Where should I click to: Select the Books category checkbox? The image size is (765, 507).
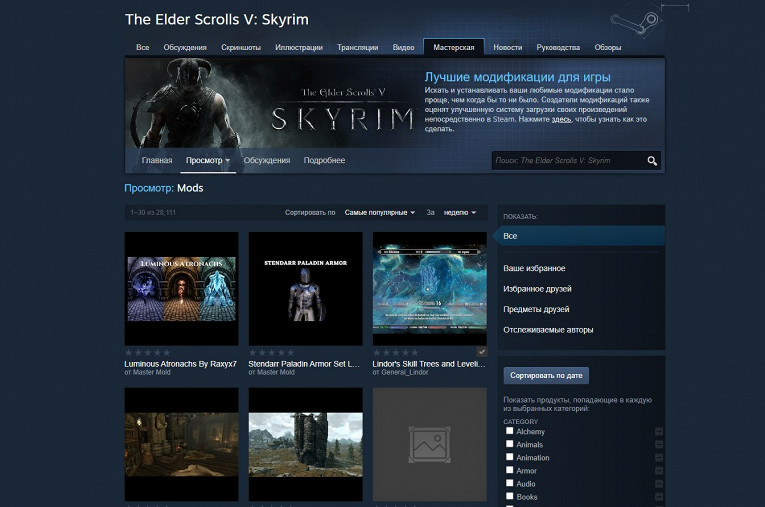[x=509, y=496]
